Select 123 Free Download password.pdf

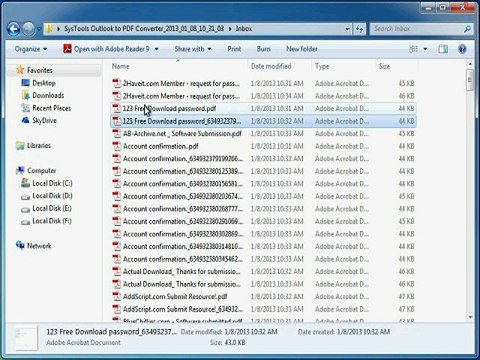pos(263,108)
